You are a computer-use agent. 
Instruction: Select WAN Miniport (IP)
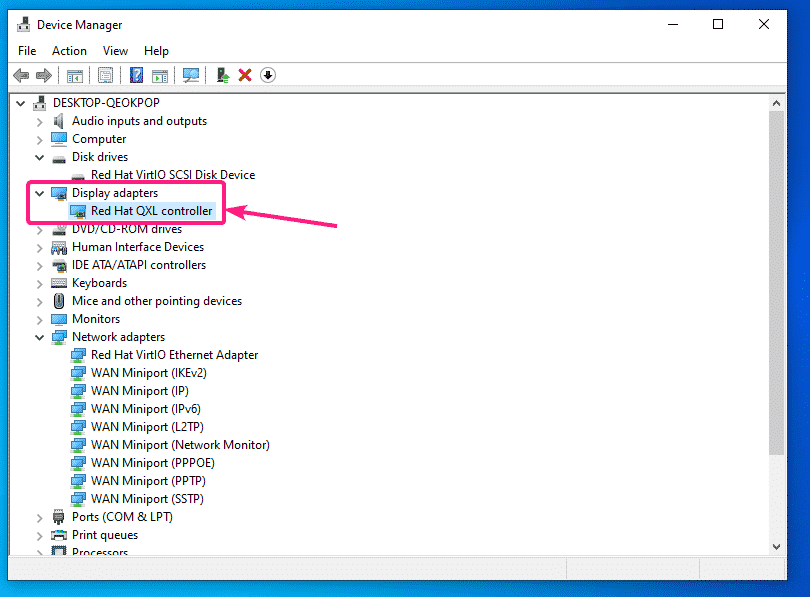pyautogui.click(x=139, y=391)
